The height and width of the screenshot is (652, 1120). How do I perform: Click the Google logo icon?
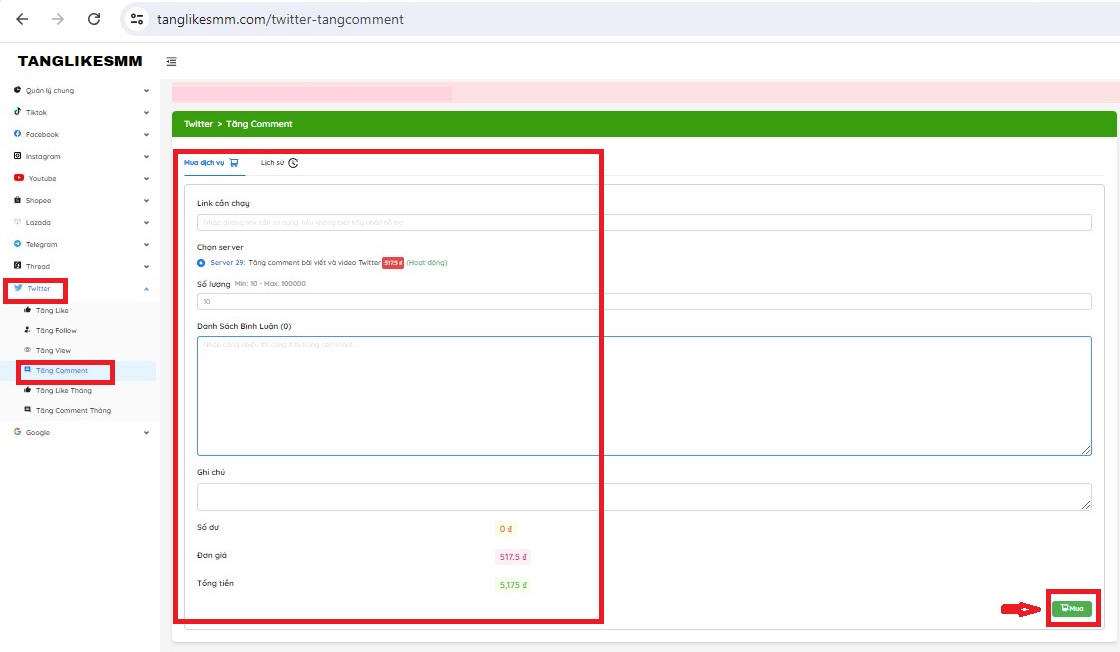[17, 432]
